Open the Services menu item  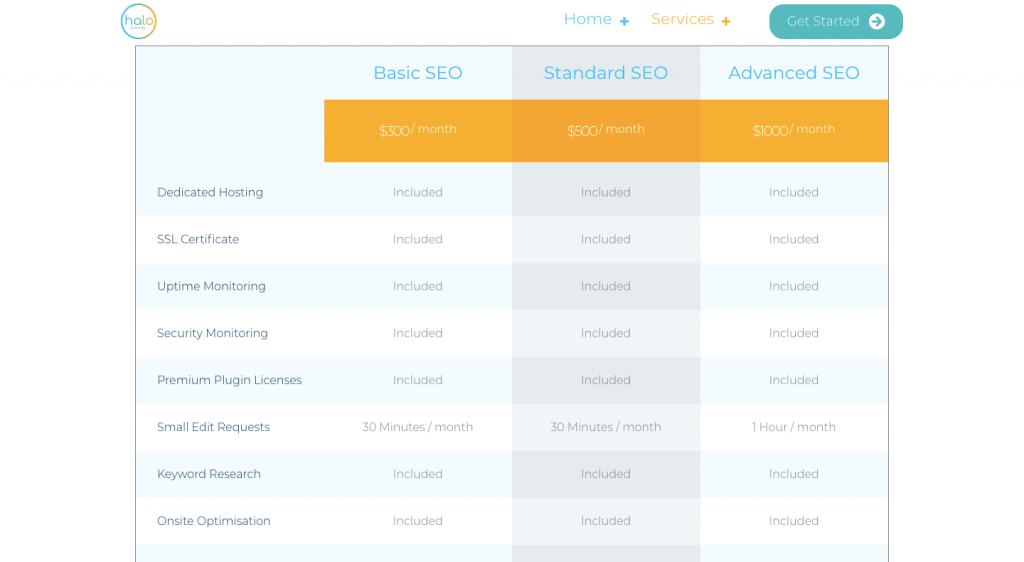(x=682, y=20)
